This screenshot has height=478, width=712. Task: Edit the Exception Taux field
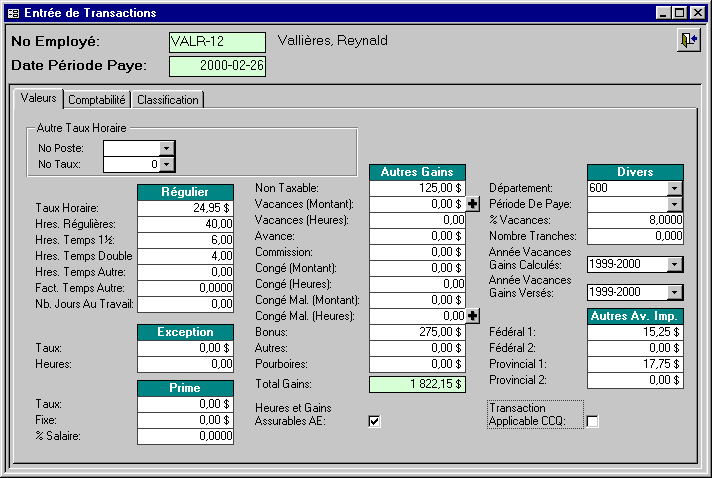pos(185,348)
